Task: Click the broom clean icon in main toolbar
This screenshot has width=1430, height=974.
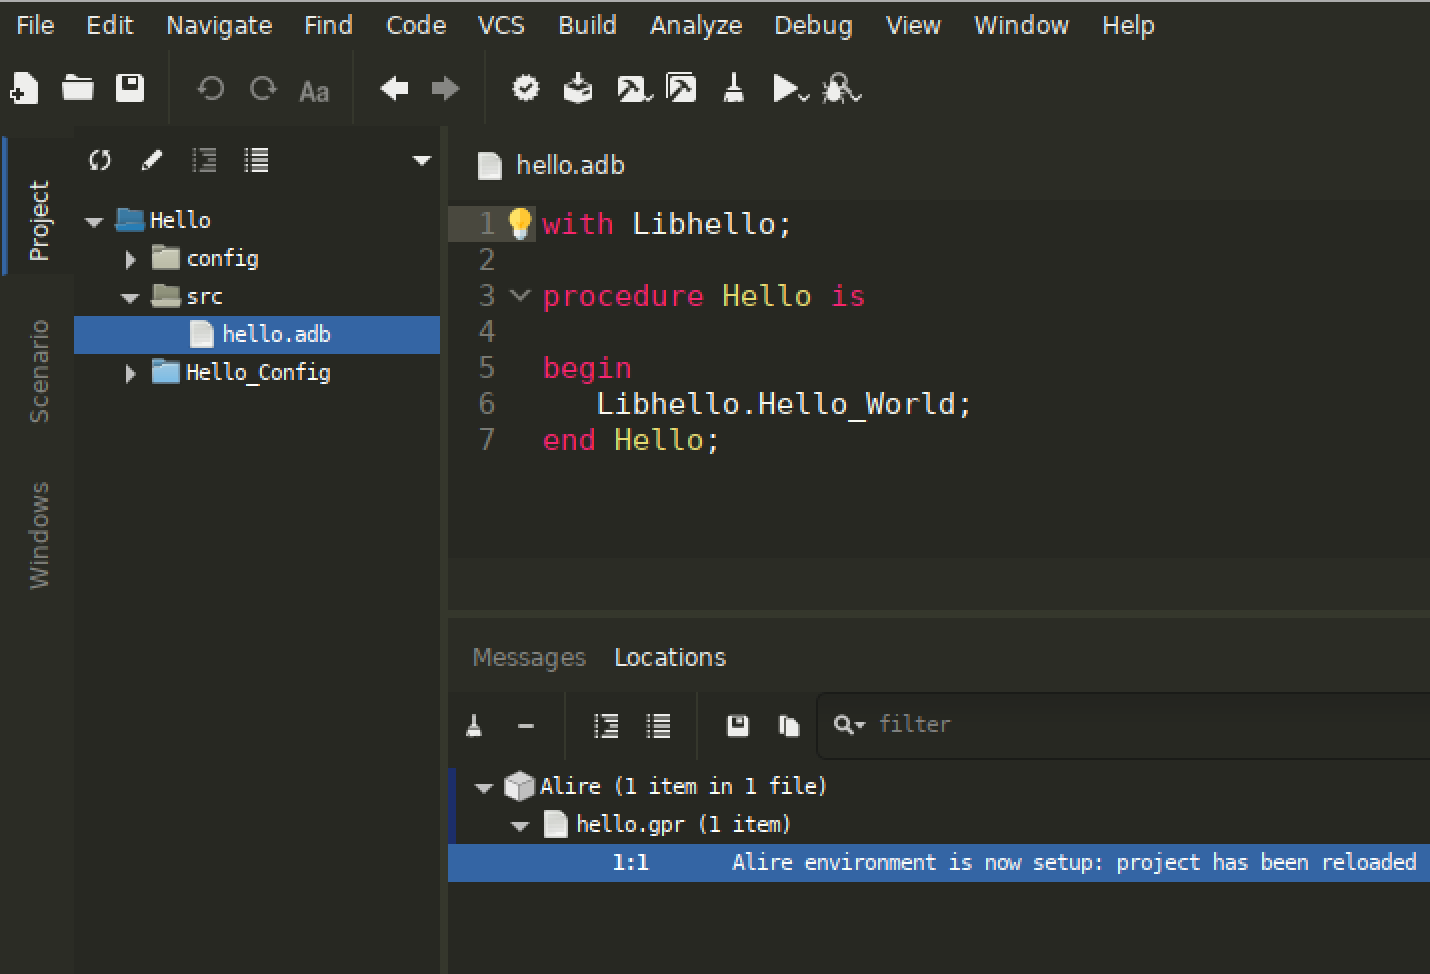Action: [x=734, y=89]
